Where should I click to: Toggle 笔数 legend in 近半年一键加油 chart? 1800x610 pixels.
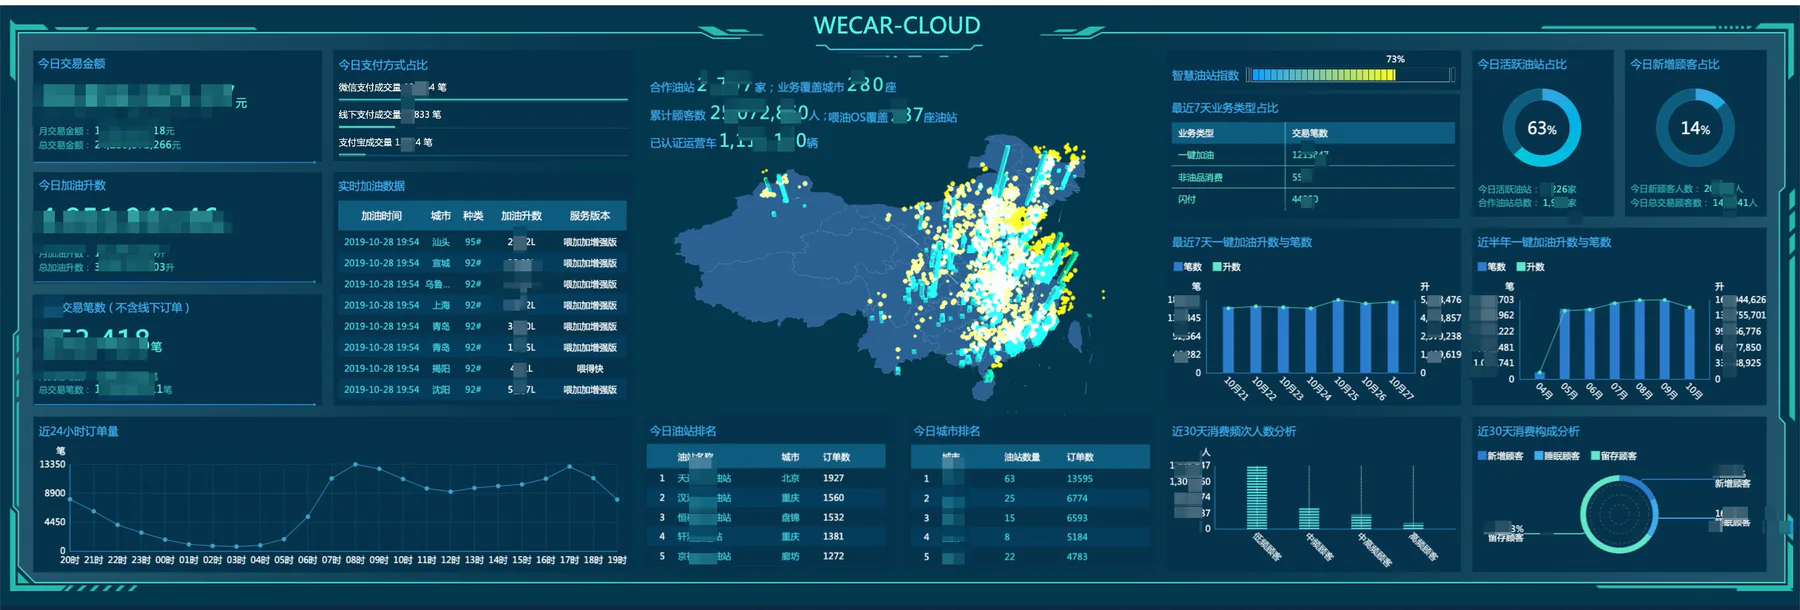coord(1493,267)
